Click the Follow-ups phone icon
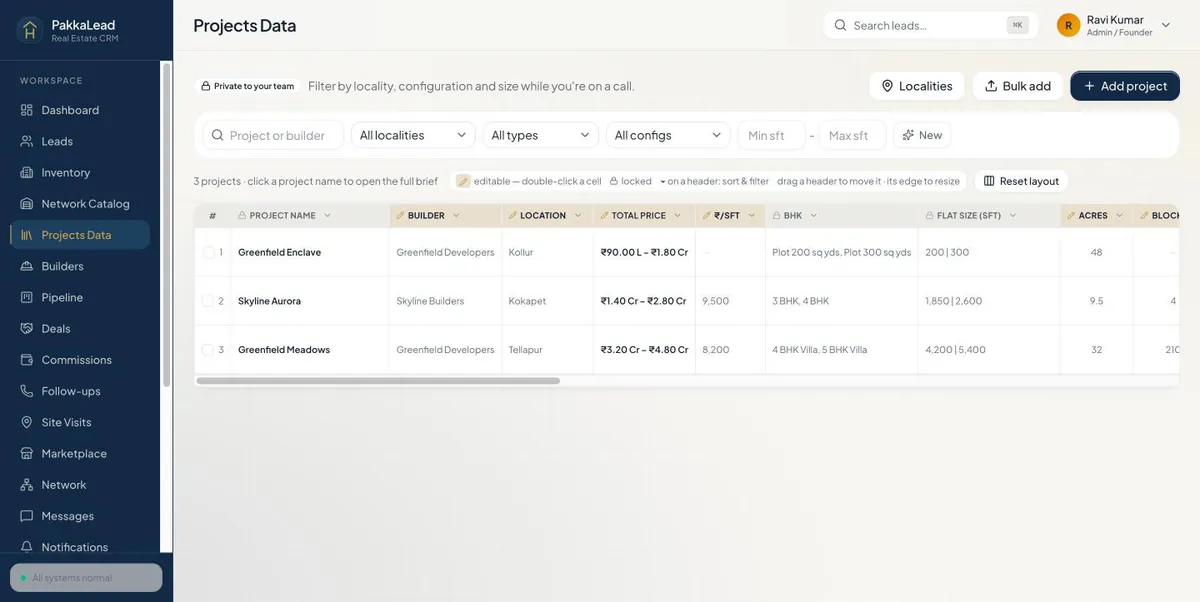1200x602 pixels. (27, 391)
